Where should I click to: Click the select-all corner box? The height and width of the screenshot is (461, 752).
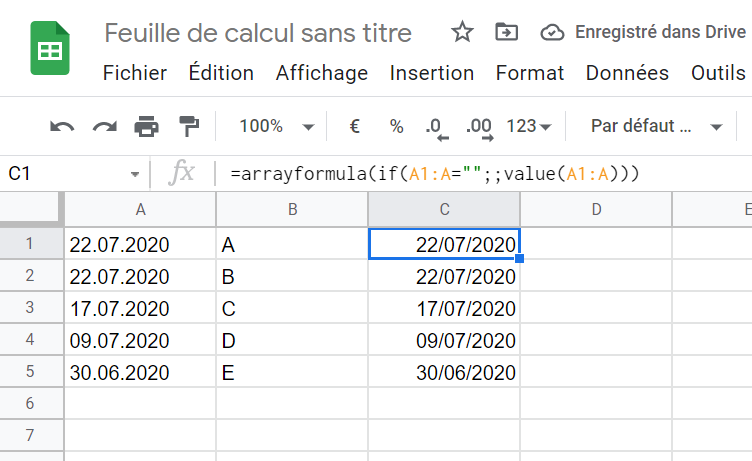30,209
